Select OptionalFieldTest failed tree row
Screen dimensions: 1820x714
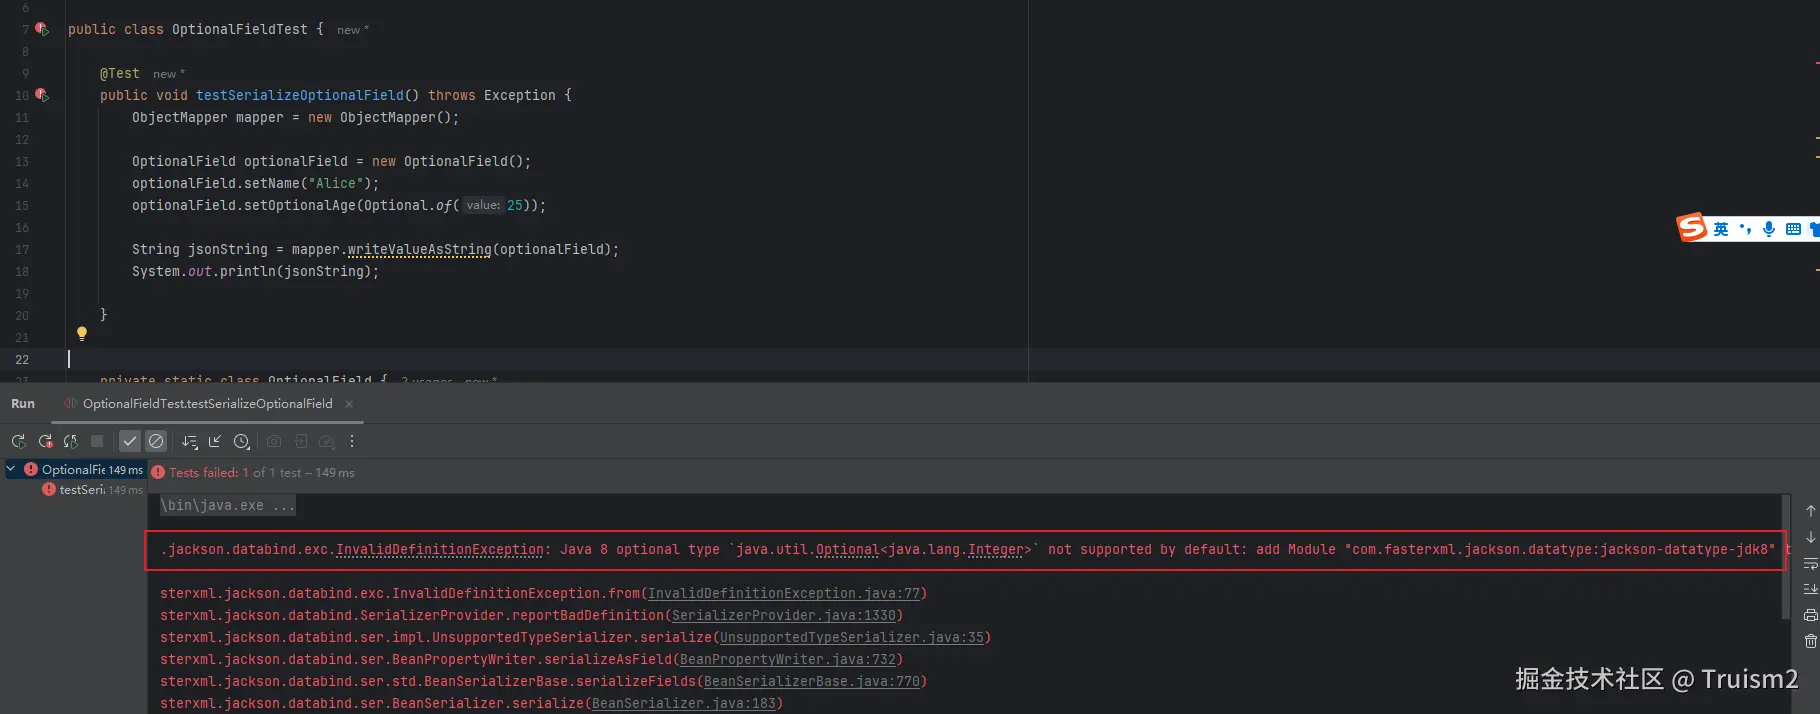(75, 469)
